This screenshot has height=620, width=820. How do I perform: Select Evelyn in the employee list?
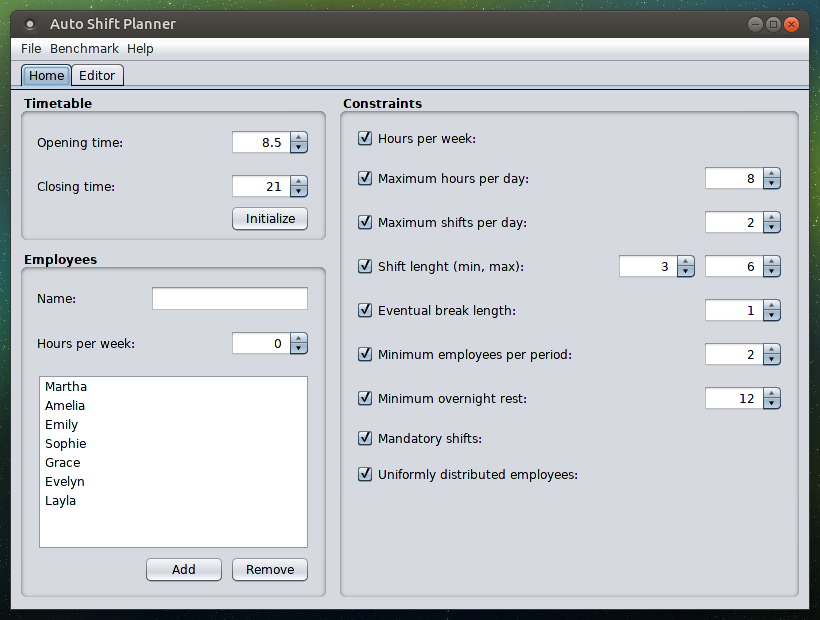pyautogui.click(x=173, y=481)
